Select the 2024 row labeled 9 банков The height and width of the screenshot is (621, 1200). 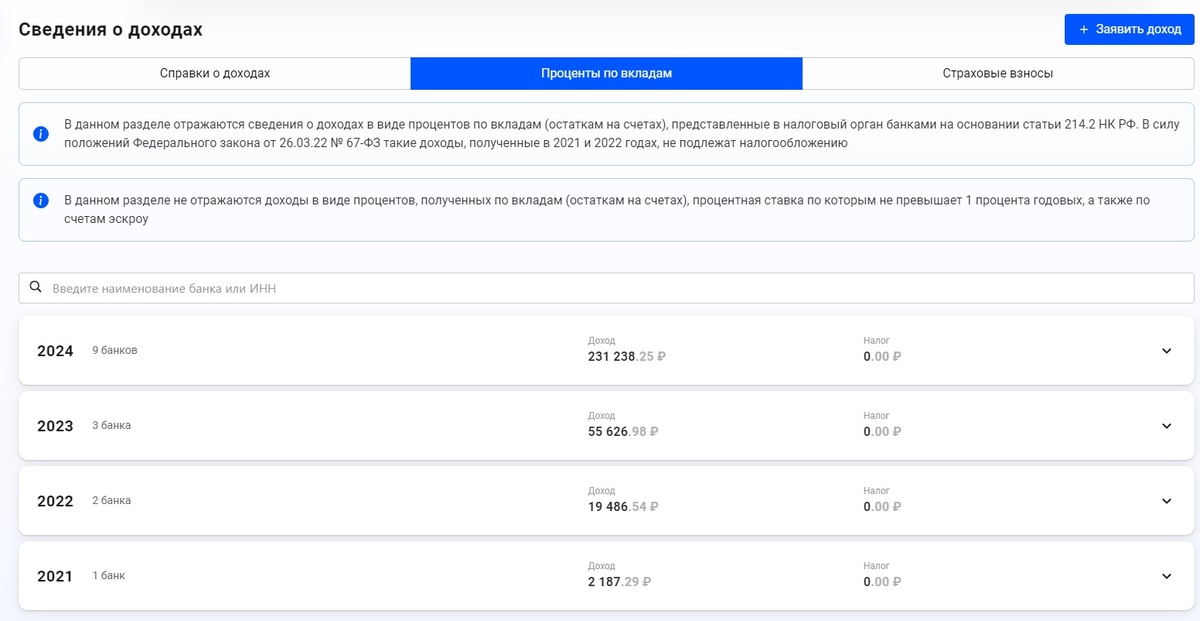tap(113, 351)
